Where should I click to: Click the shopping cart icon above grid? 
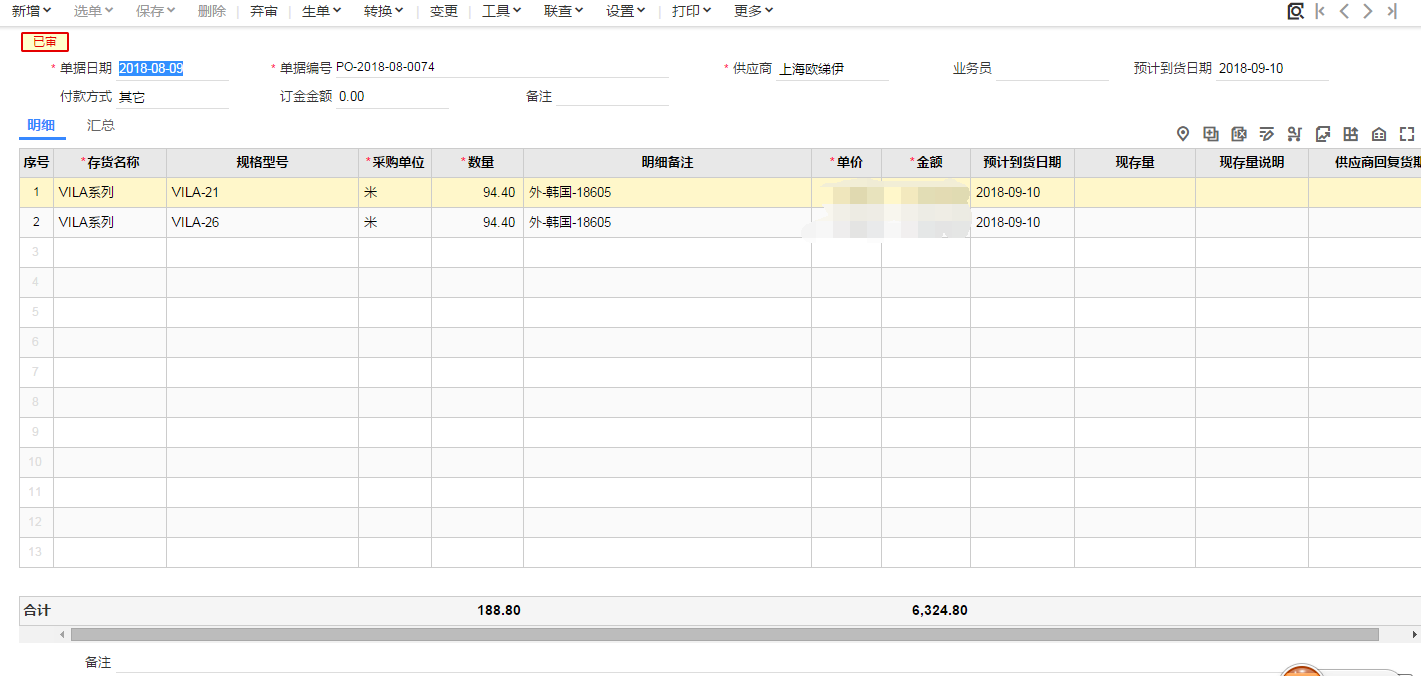coord(1295,134)
